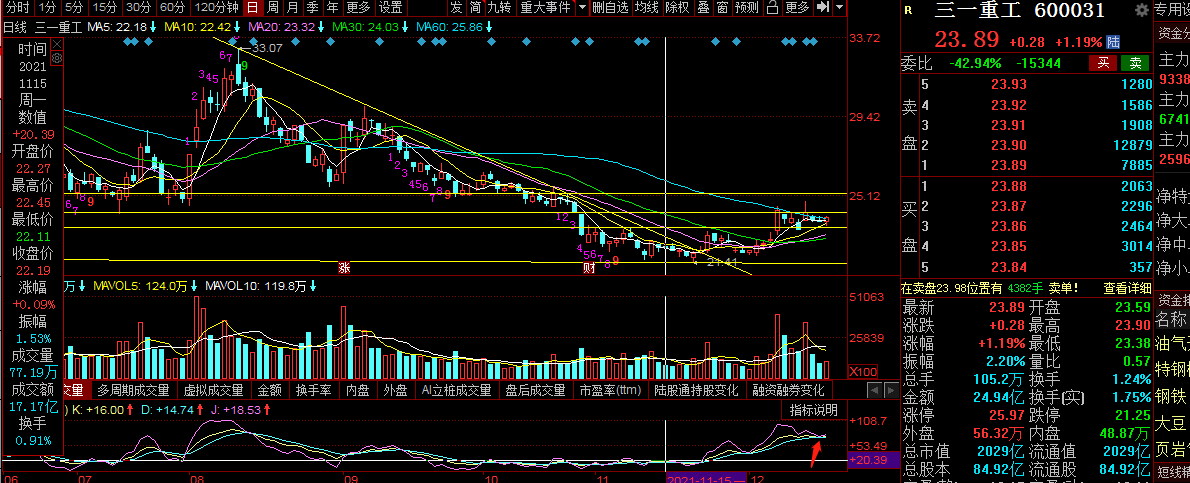Screen dimensions: 1190x483
Task: Toggle the 九转 indicator
Action: (499, 8)
